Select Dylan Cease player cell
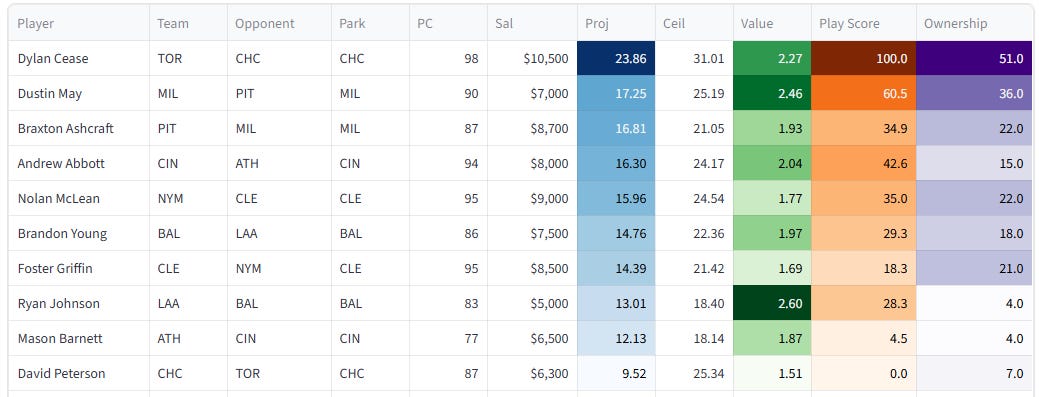Viewport: 1039px width, 397px height. coord(79,58)
